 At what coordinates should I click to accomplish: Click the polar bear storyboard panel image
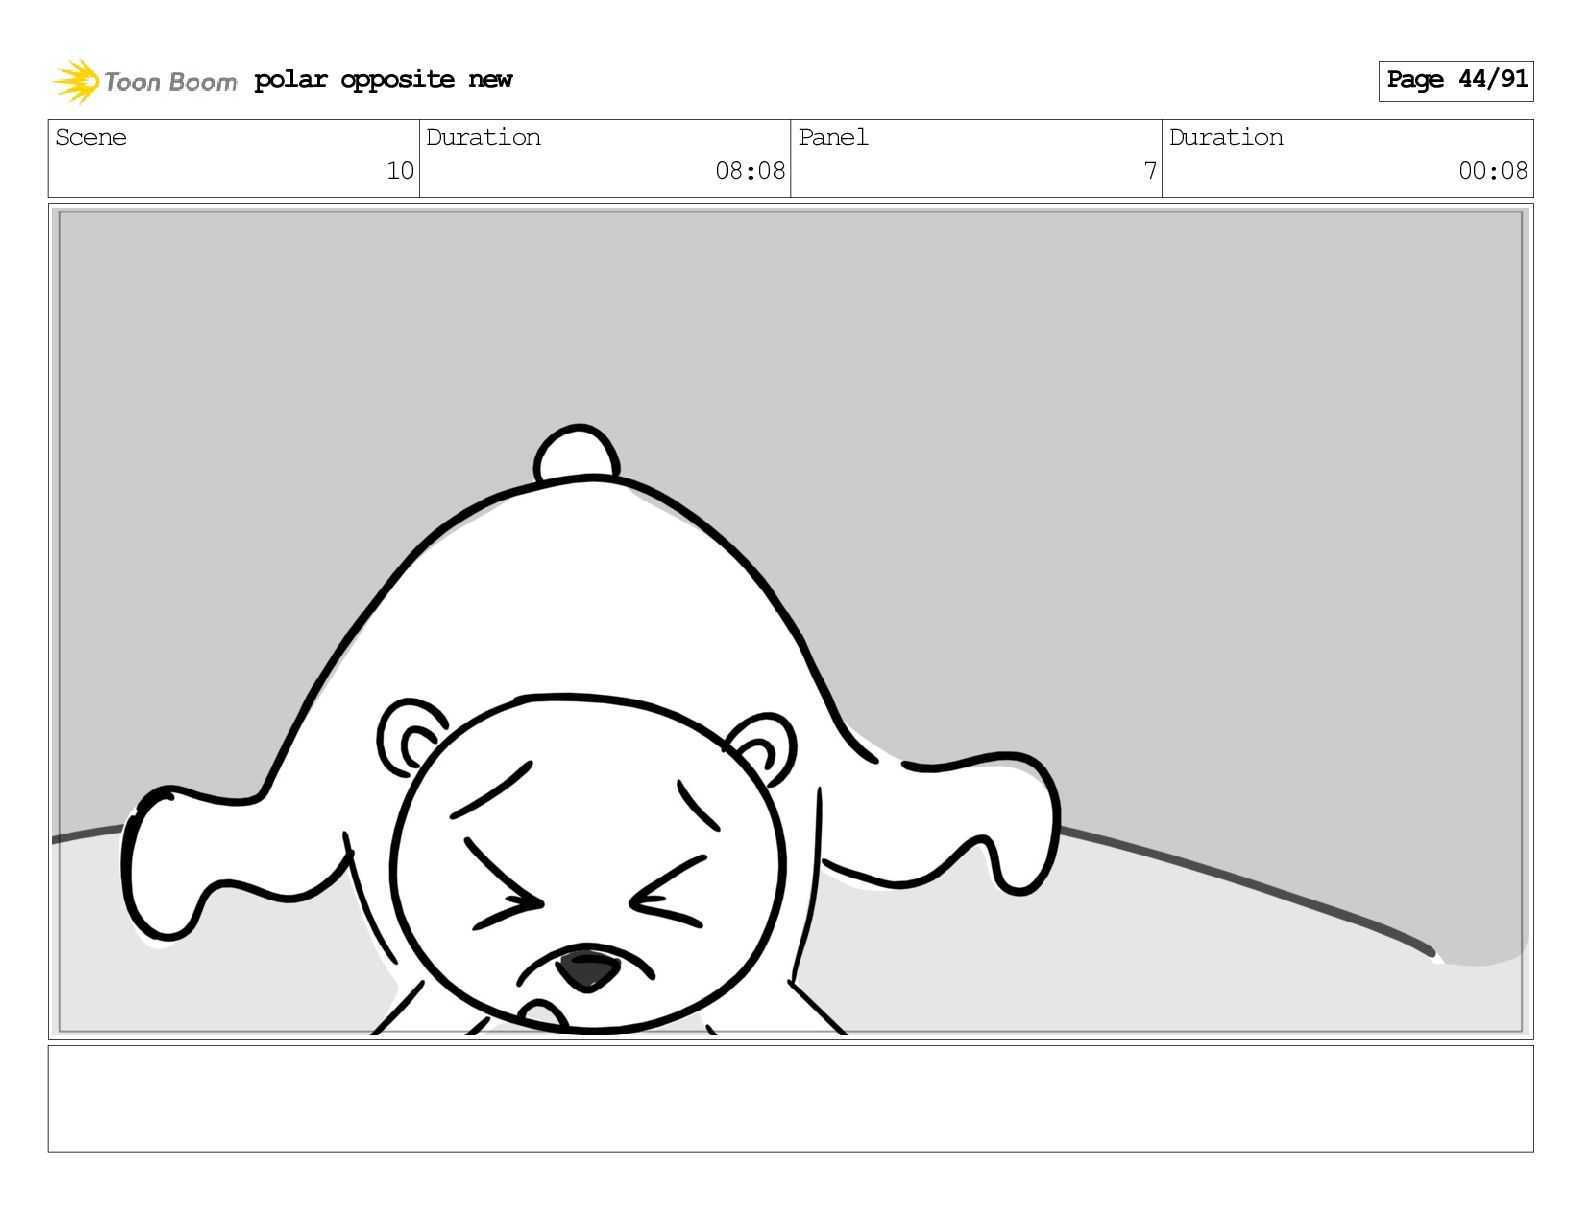(790, 621)
